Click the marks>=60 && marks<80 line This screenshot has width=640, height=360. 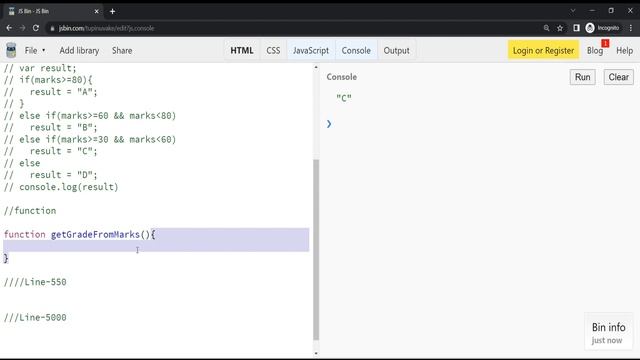click(90, 116)
